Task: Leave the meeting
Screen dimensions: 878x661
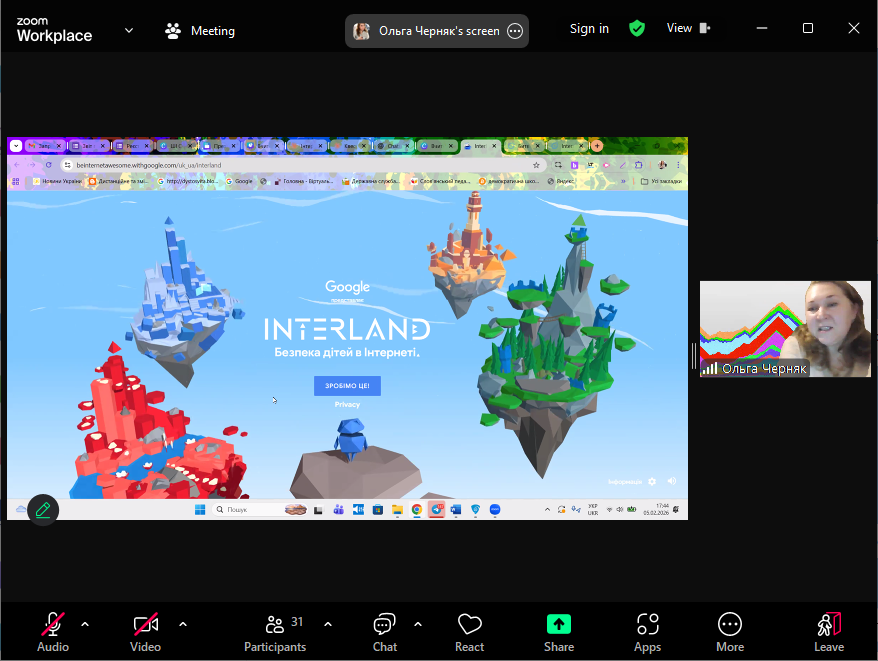Action: [828, 632]
